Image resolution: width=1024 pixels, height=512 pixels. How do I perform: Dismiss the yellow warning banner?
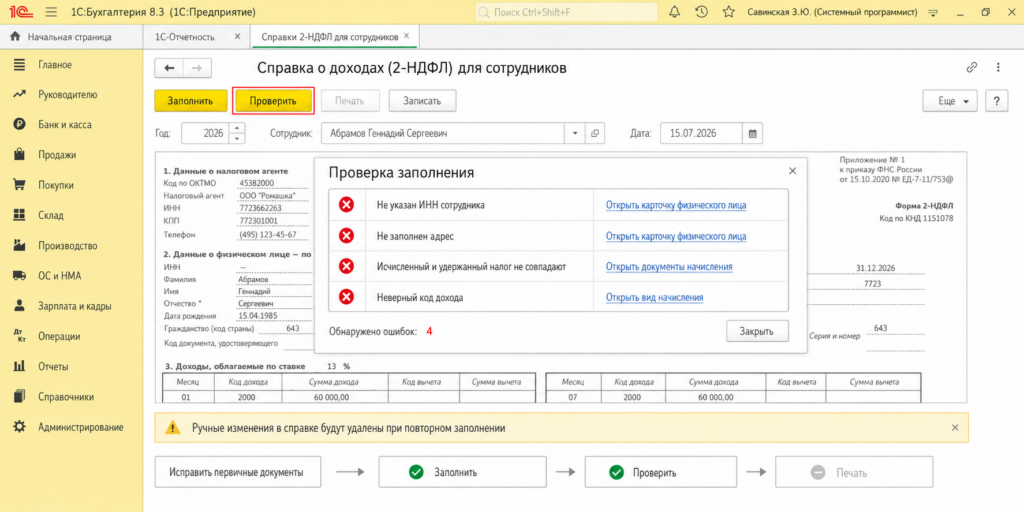[955, 428]
